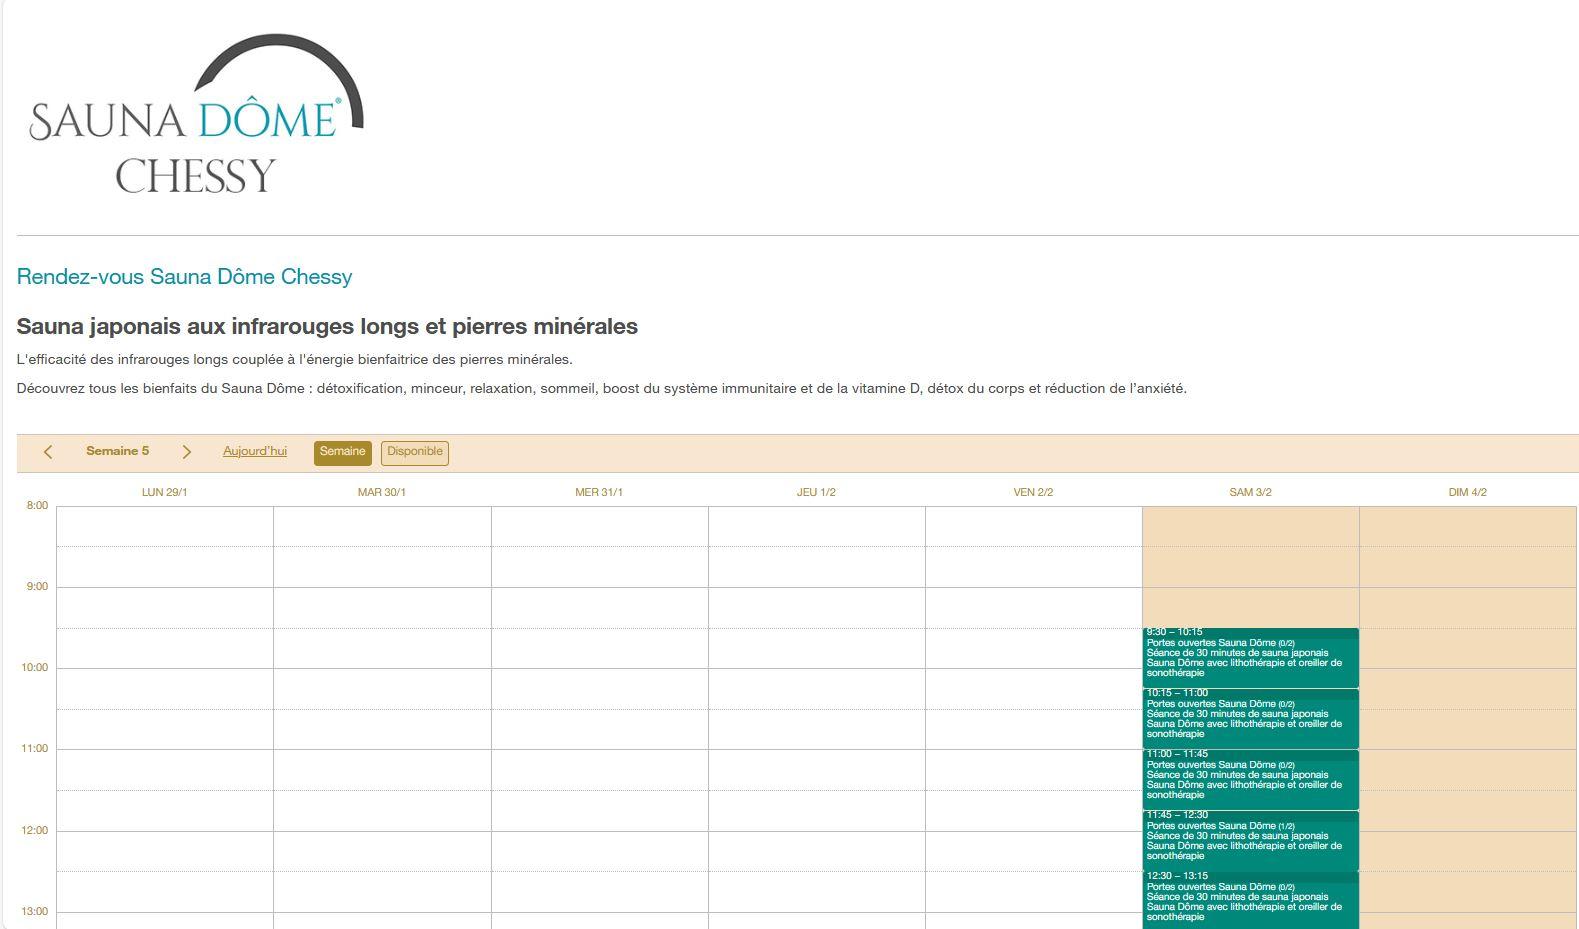Select the MER 31/1 column header
The width and height of the screenshot is (1579, 929).
pyautogui.click(x=599, y=492)
